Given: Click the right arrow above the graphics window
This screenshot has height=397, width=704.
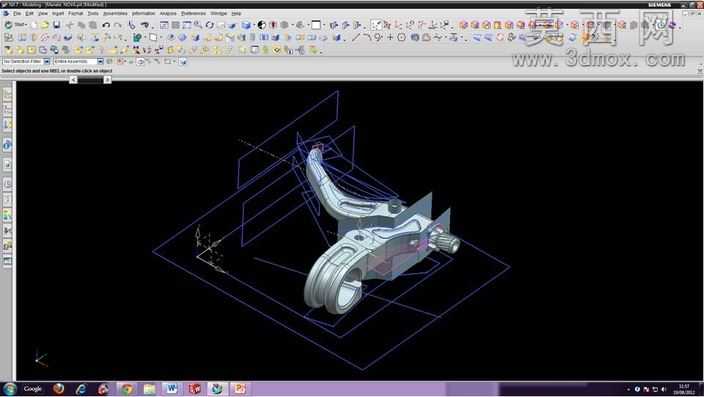Looking at the screenshot, I should (x=107, y=79).
